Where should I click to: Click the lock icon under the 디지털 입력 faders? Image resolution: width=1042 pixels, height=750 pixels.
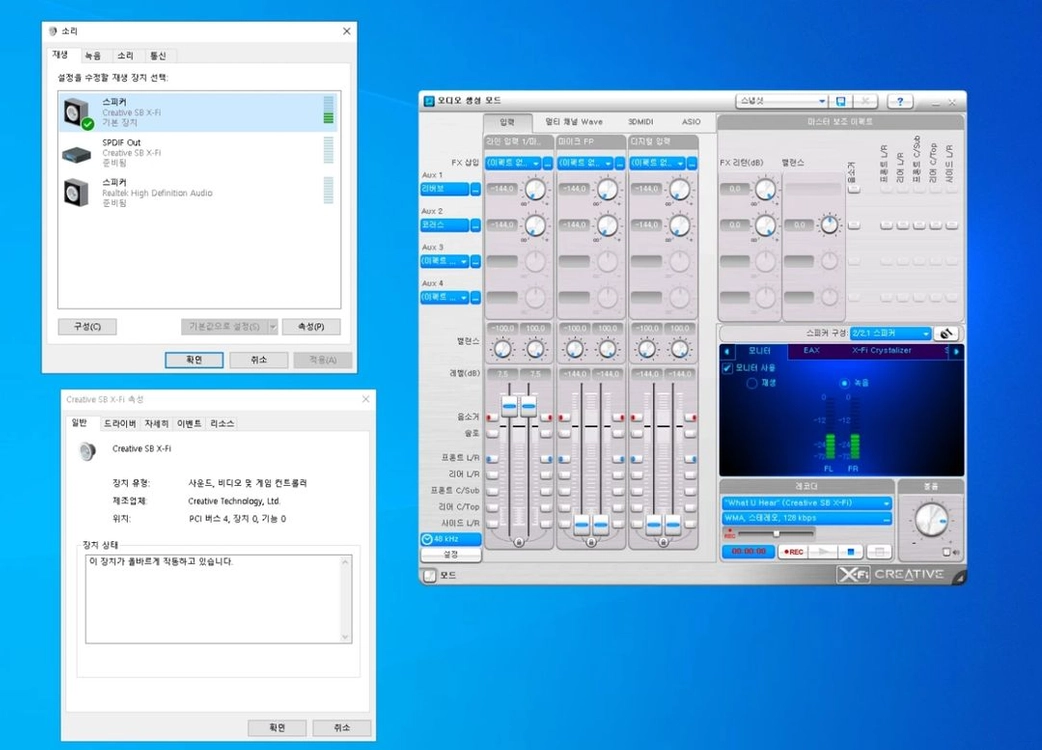click(x=663, y=542)
